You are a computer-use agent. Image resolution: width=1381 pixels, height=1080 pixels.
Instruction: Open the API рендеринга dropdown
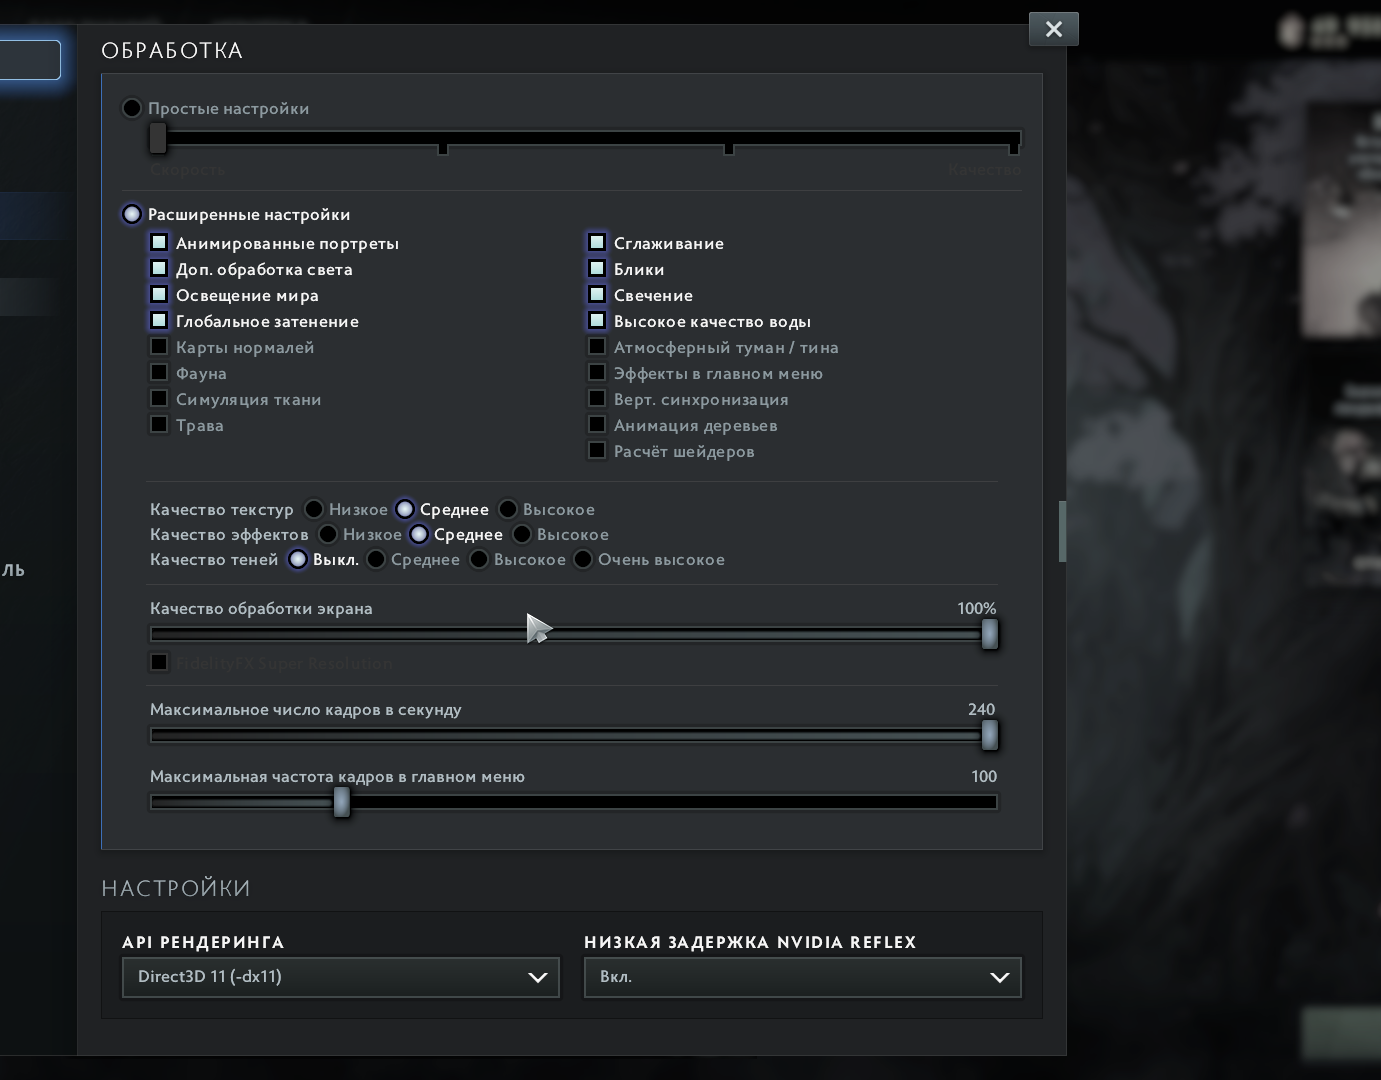pyautogui.click(x=341, y=977)
